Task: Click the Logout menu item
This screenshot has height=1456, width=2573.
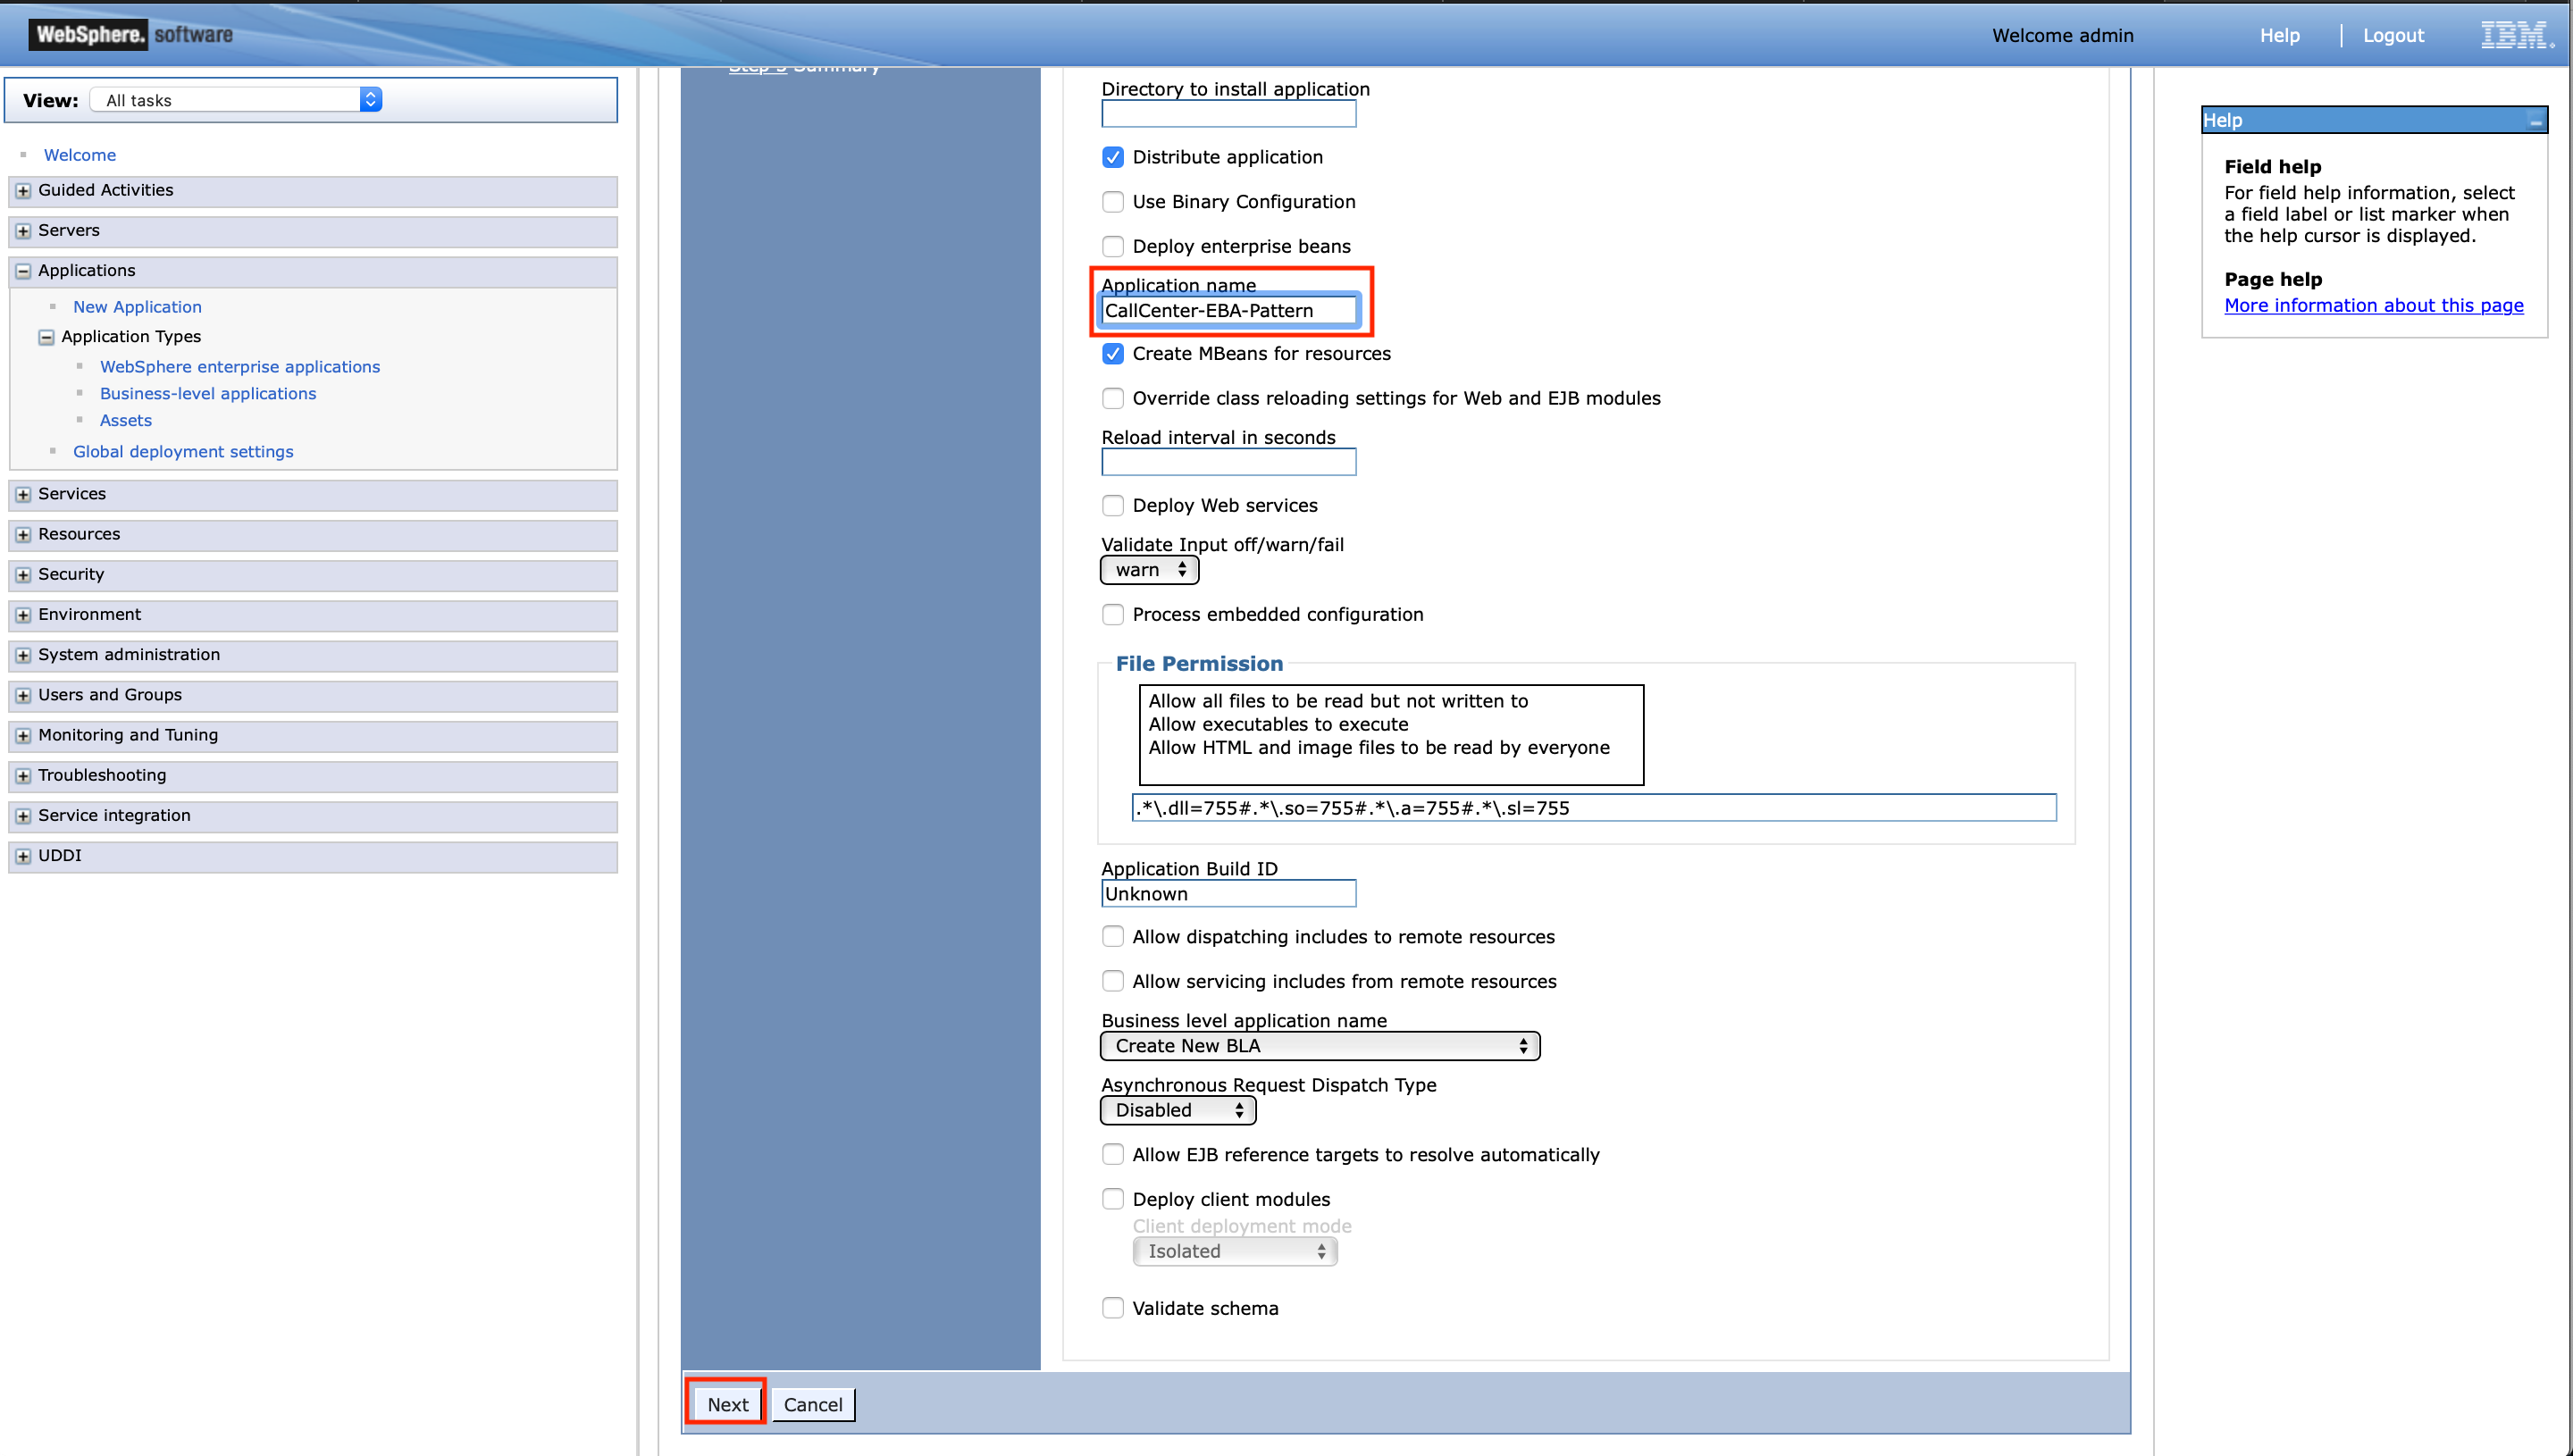Action: click(x=2393, y=35)
